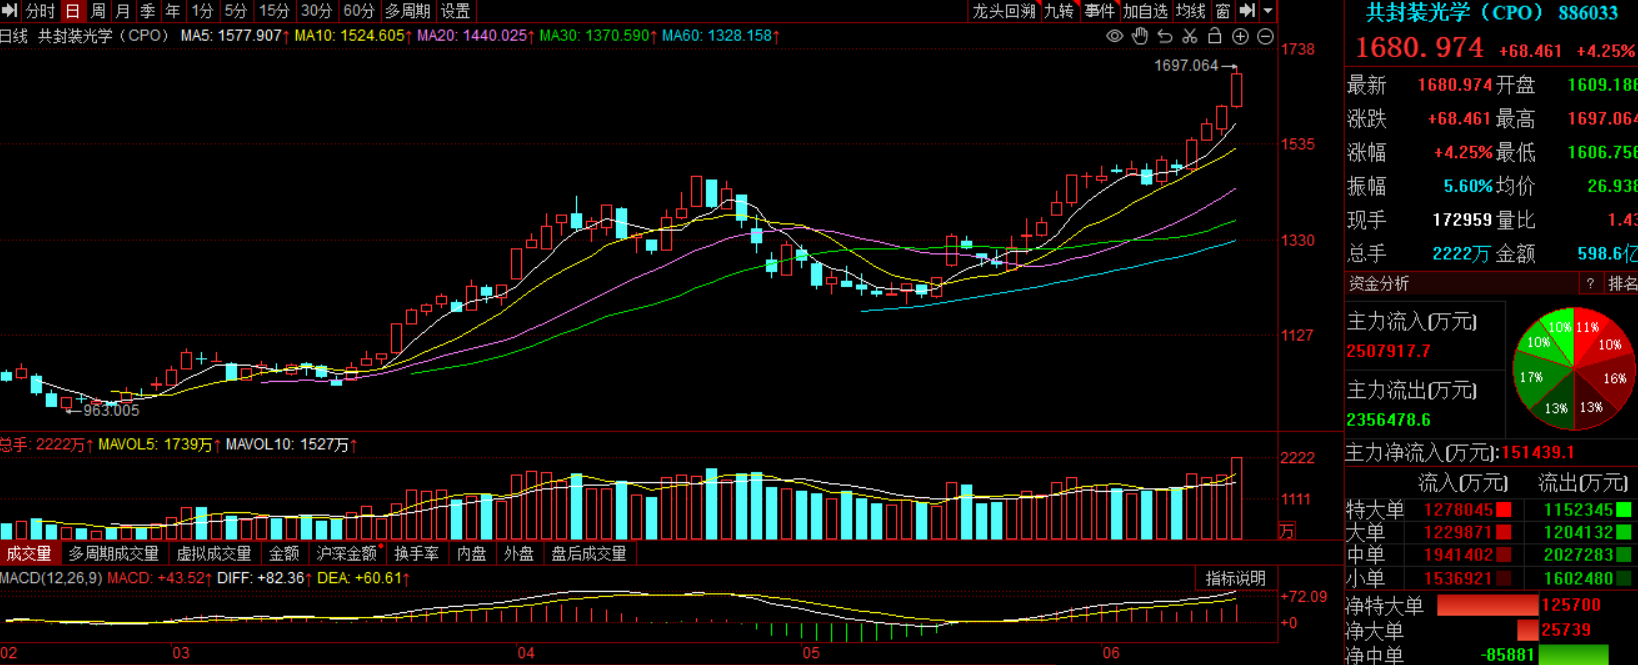Open the help question mark in 资金分析
The image size is (1638, 665).
pos(1590,284)
